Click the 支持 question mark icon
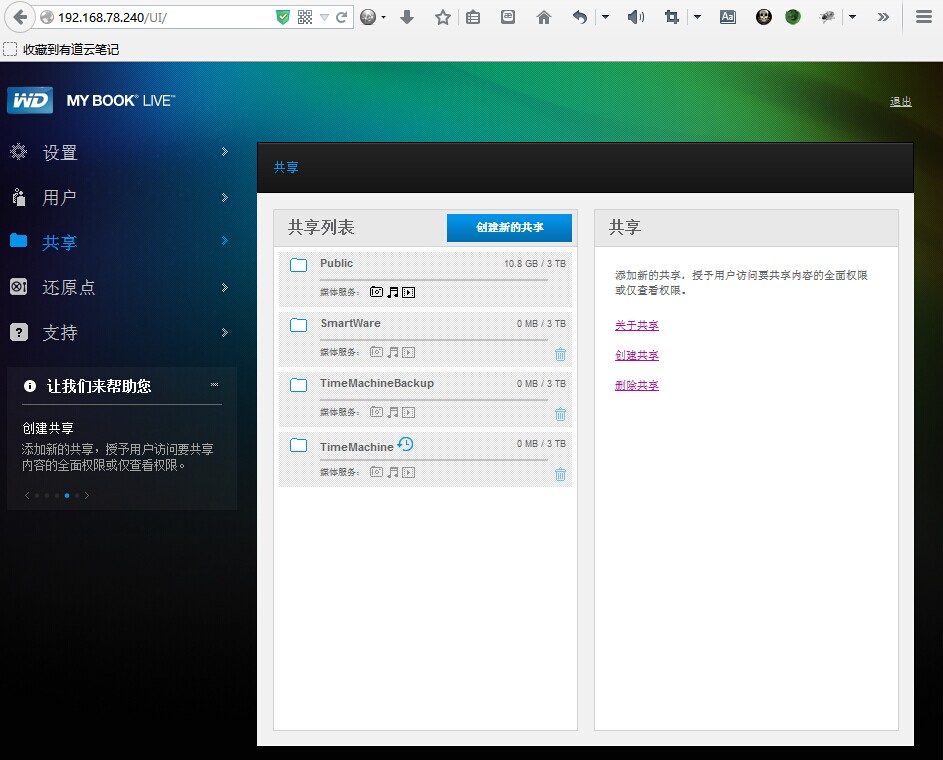Viewport: 943px width, 760px height. 19,332
